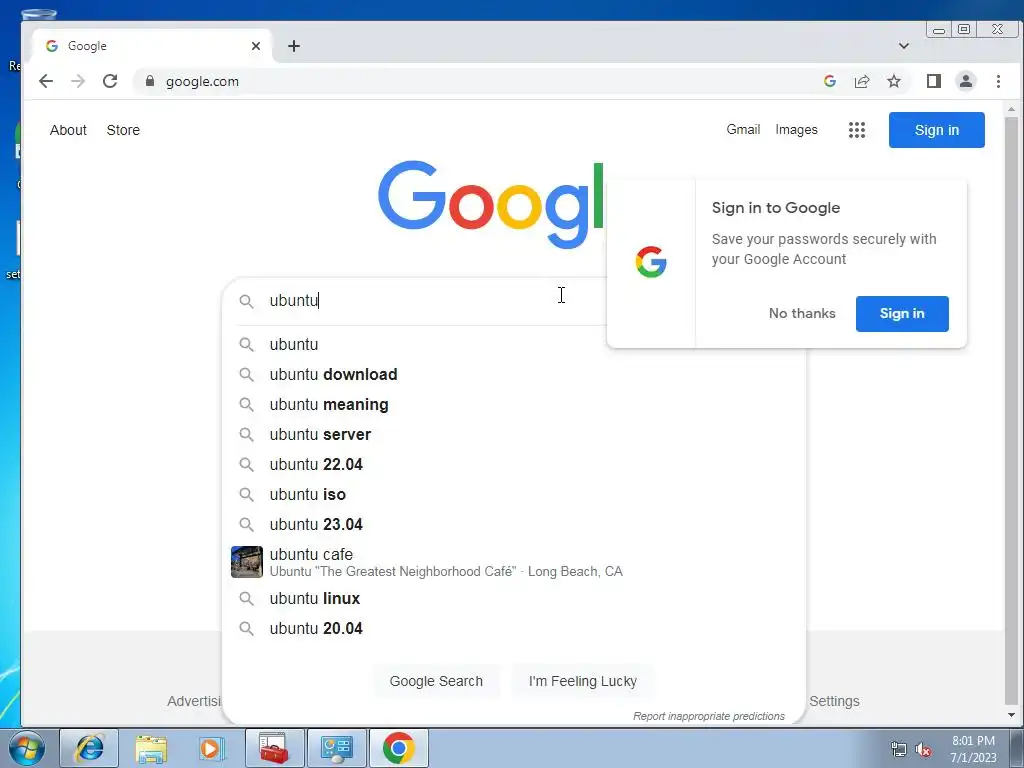Open the Chrome profile avatar menu
This screenshot has height=768, width=1024.
tap(966, 81)
